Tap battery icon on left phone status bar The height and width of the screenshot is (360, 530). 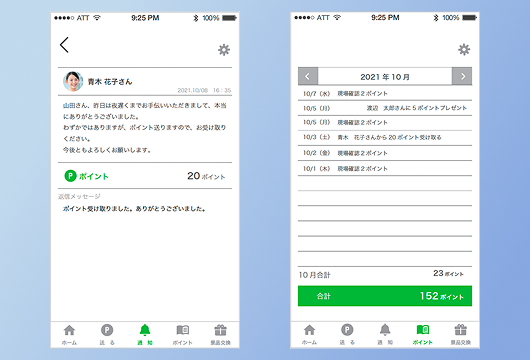[230, 18]
